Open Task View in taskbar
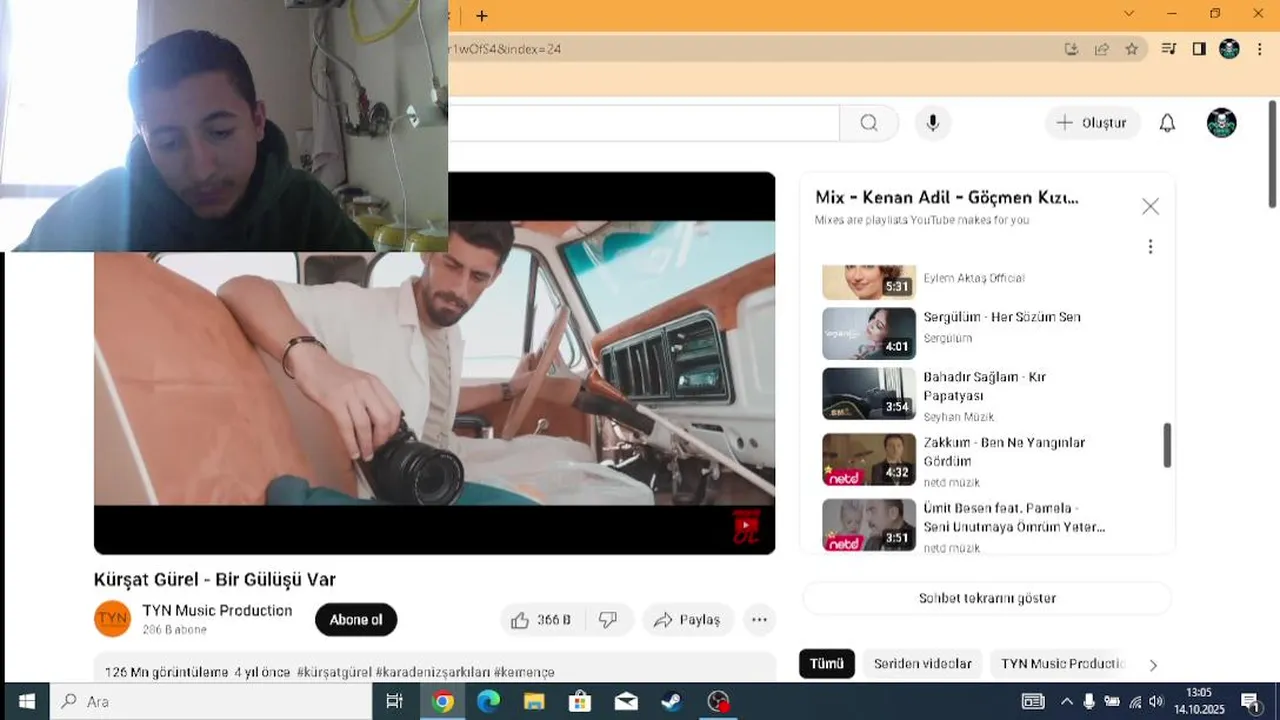This screenshot has height=720, width=1280. pos(395,702)
